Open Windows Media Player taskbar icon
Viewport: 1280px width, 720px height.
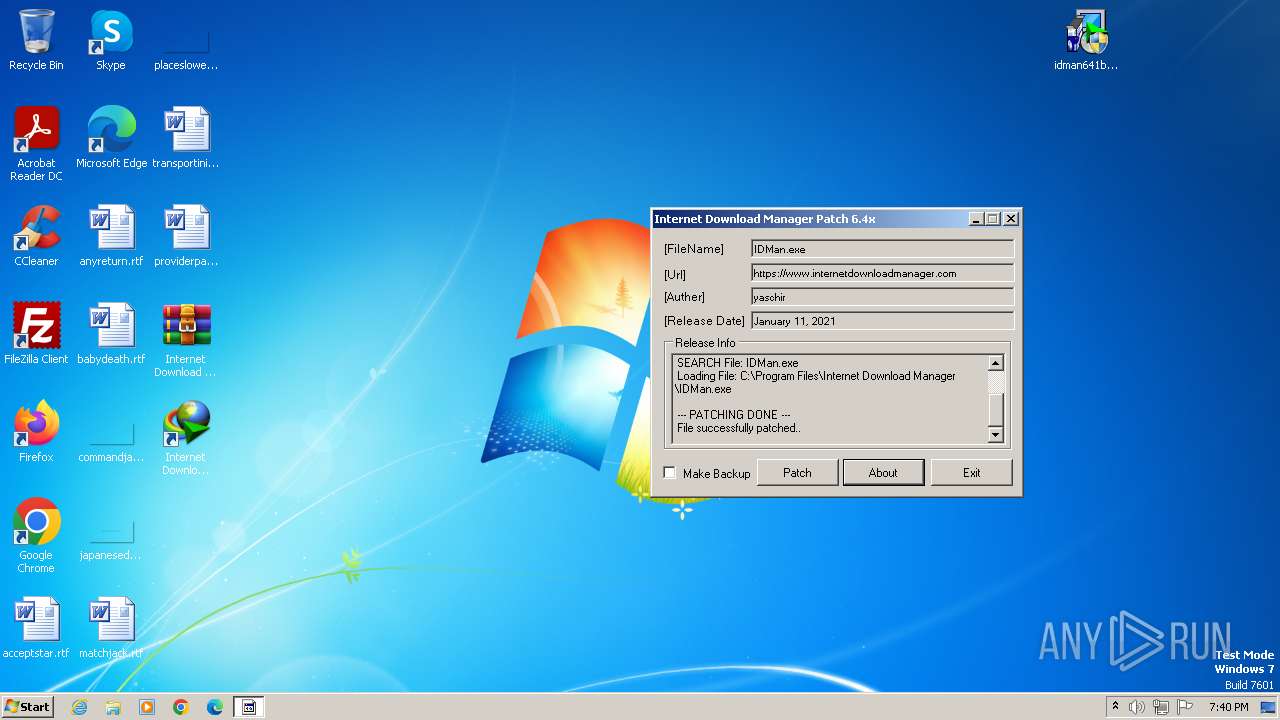[147, 707]
